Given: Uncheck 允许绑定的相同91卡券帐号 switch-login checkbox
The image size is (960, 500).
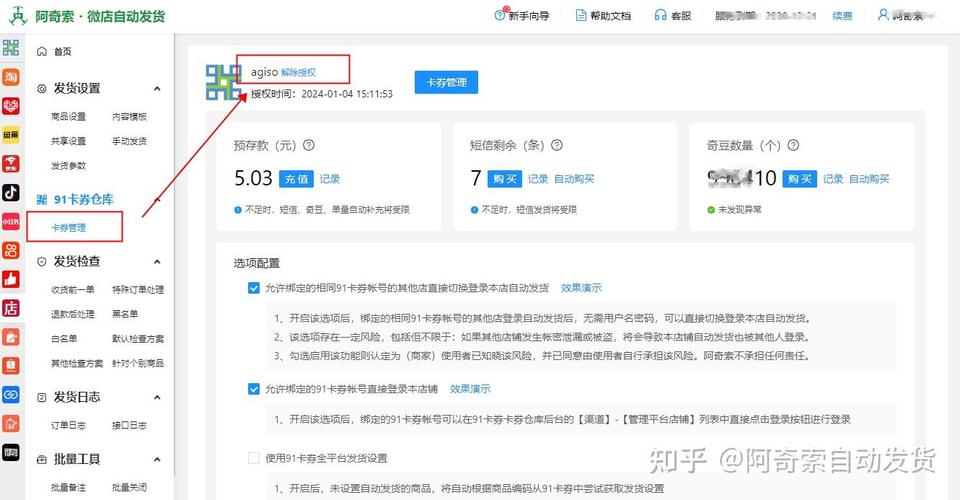Looking at the screenshot, I should click(254, 288).
